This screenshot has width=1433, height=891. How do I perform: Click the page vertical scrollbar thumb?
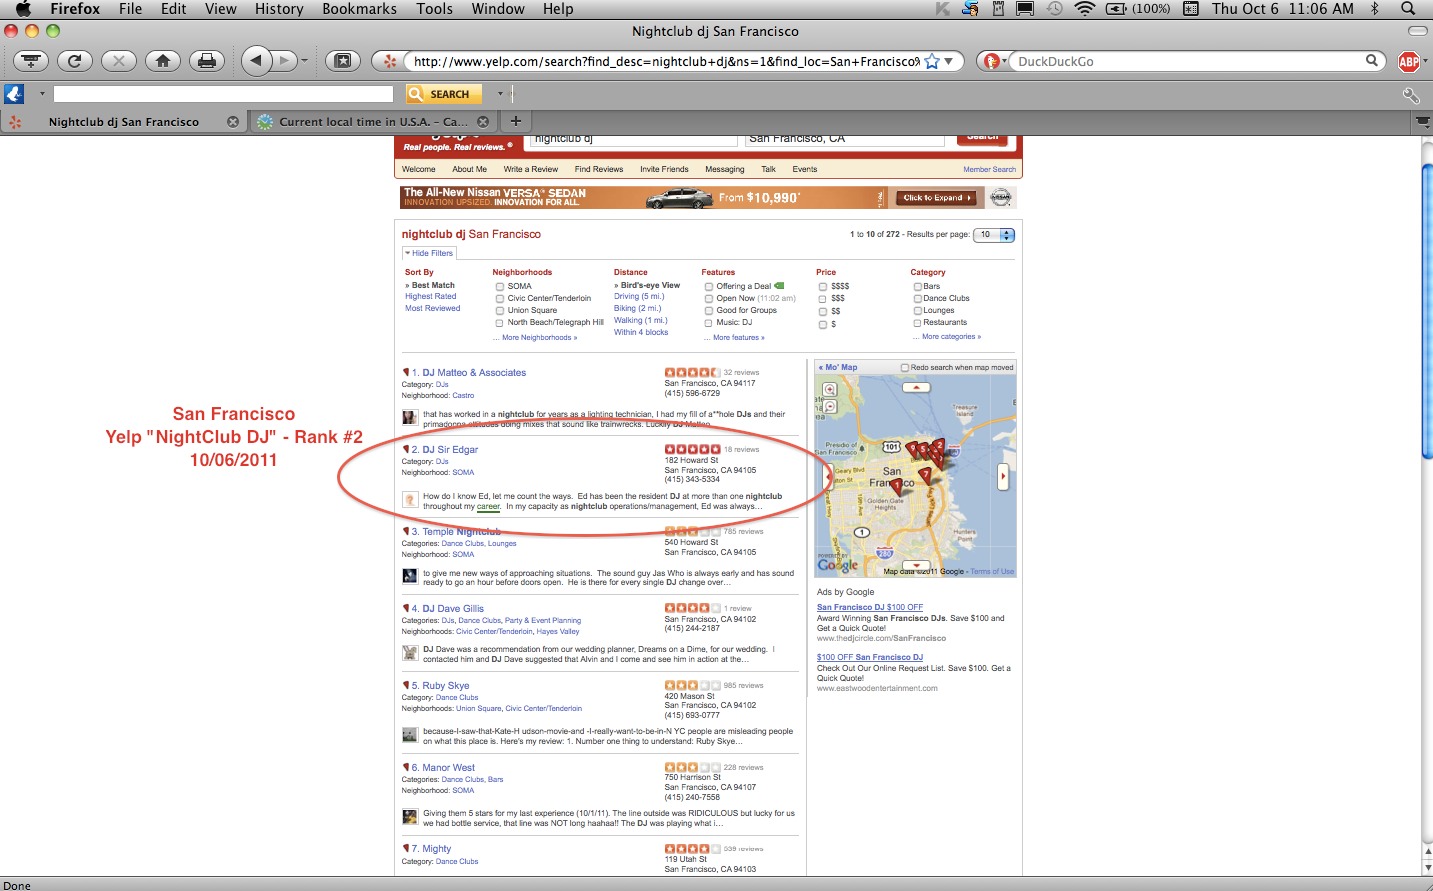pos(1427,310)
